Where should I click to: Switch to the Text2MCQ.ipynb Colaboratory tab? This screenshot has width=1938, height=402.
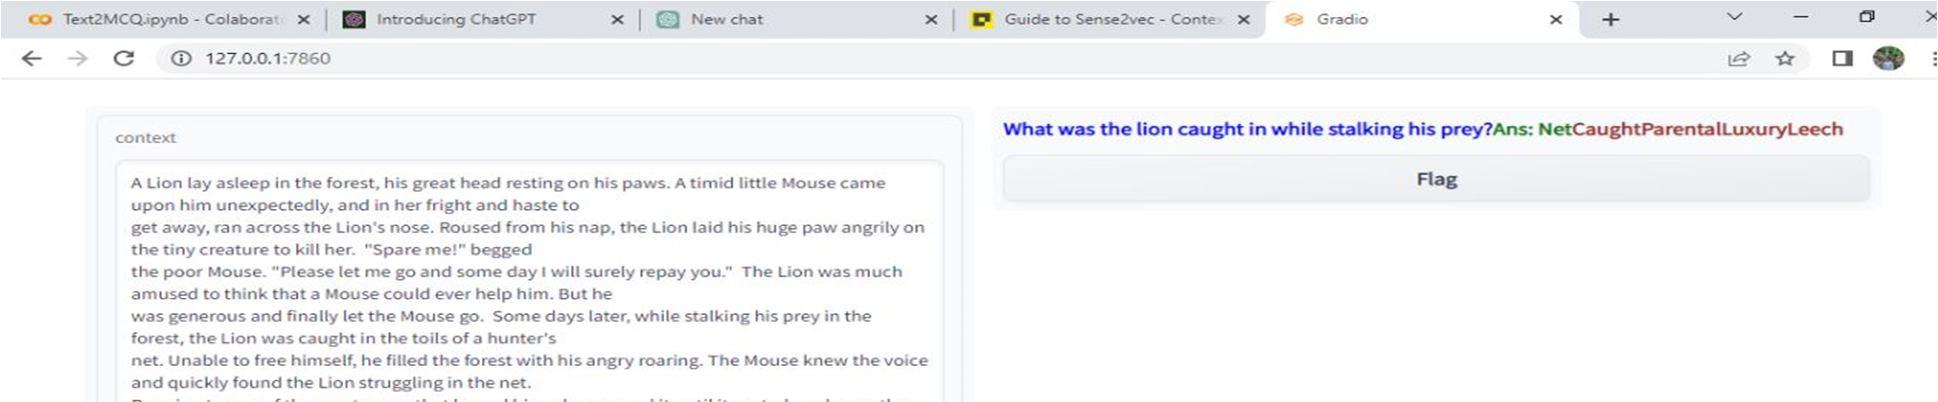(170, 19)
